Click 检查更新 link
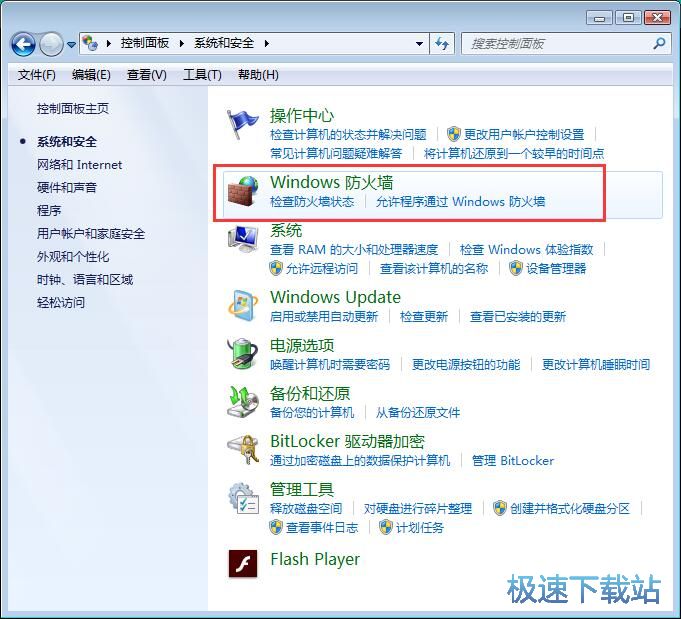 [x=424, y=316]
